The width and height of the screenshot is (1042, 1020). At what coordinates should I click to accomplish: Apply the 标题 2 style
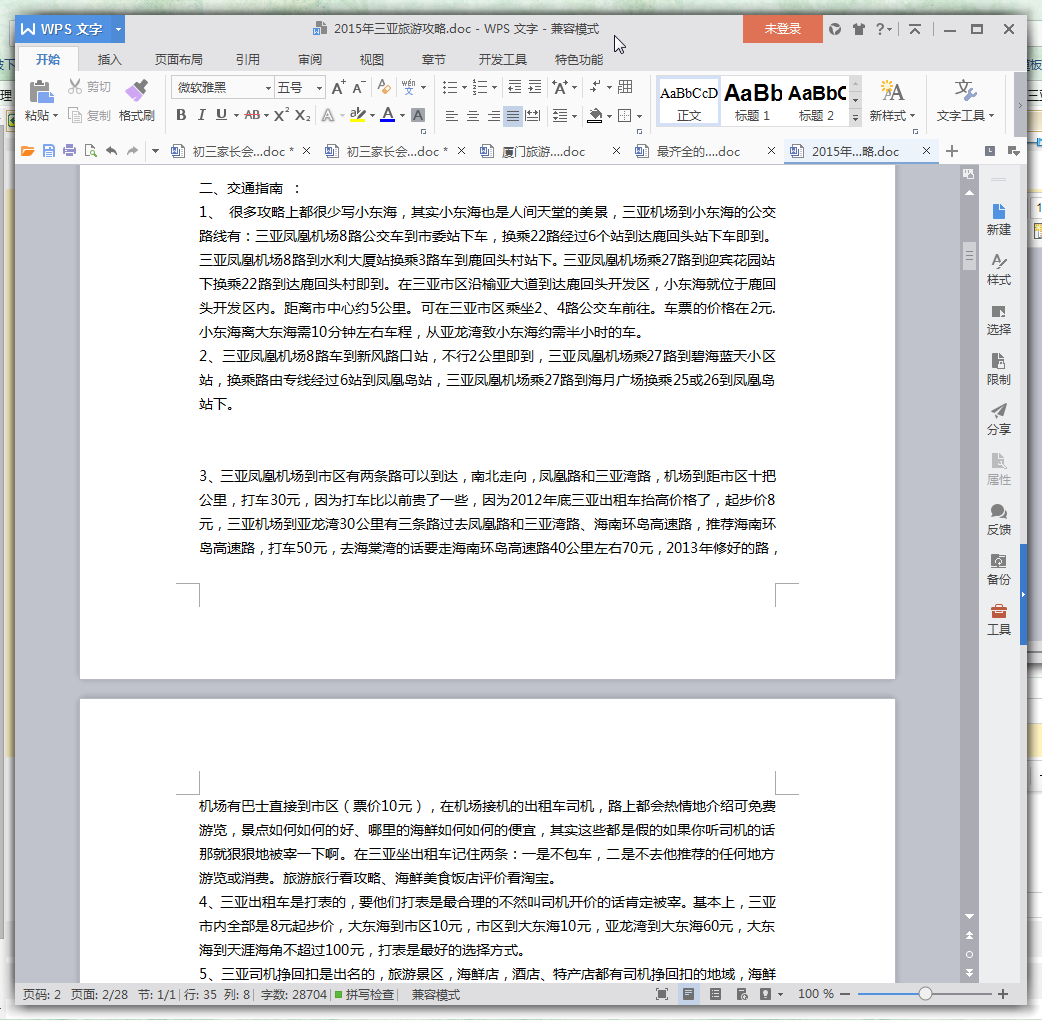[x=816, y=101]
